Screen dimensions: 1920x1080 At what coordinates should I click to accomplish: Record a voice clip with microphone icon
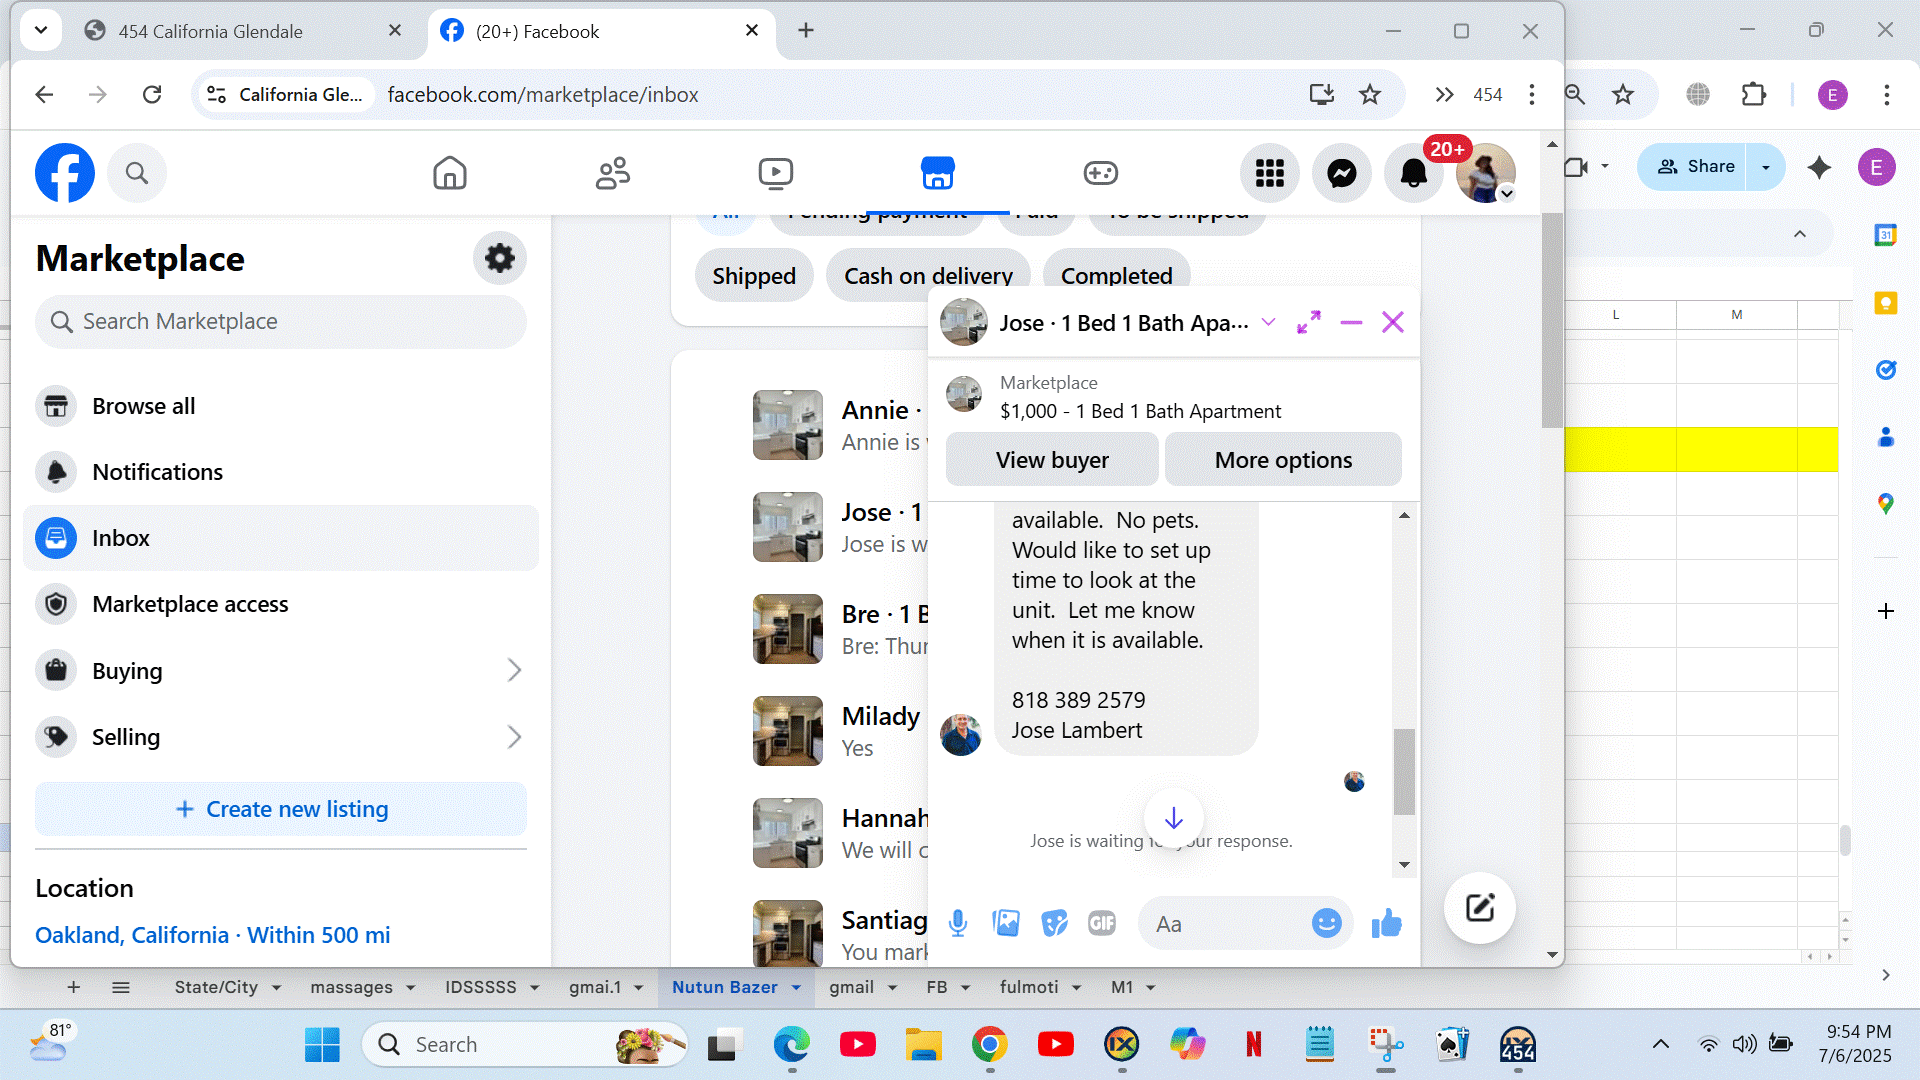[957, 923]
